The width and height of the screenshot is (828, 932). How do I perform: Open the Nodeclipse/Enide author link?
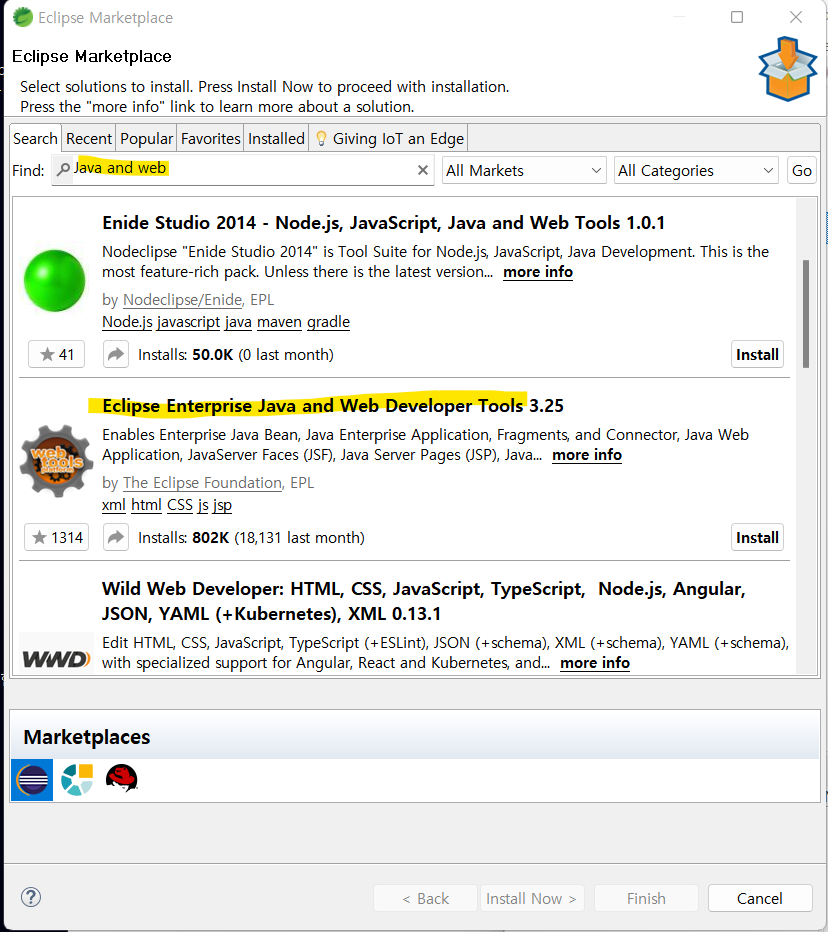[x=183, y=300]
